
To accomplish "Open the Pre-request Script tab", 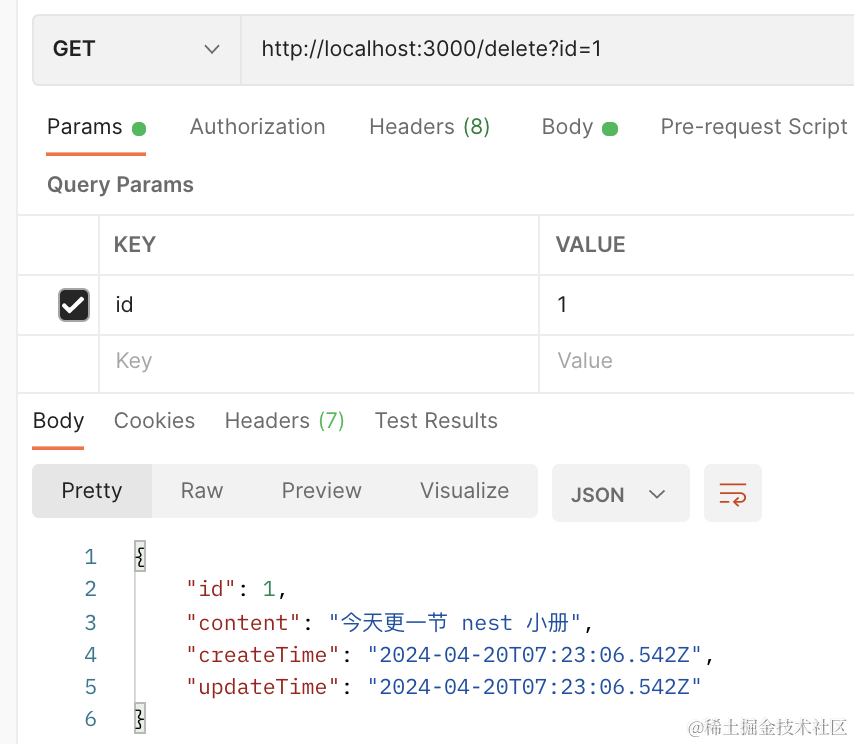I will [753, 127].
